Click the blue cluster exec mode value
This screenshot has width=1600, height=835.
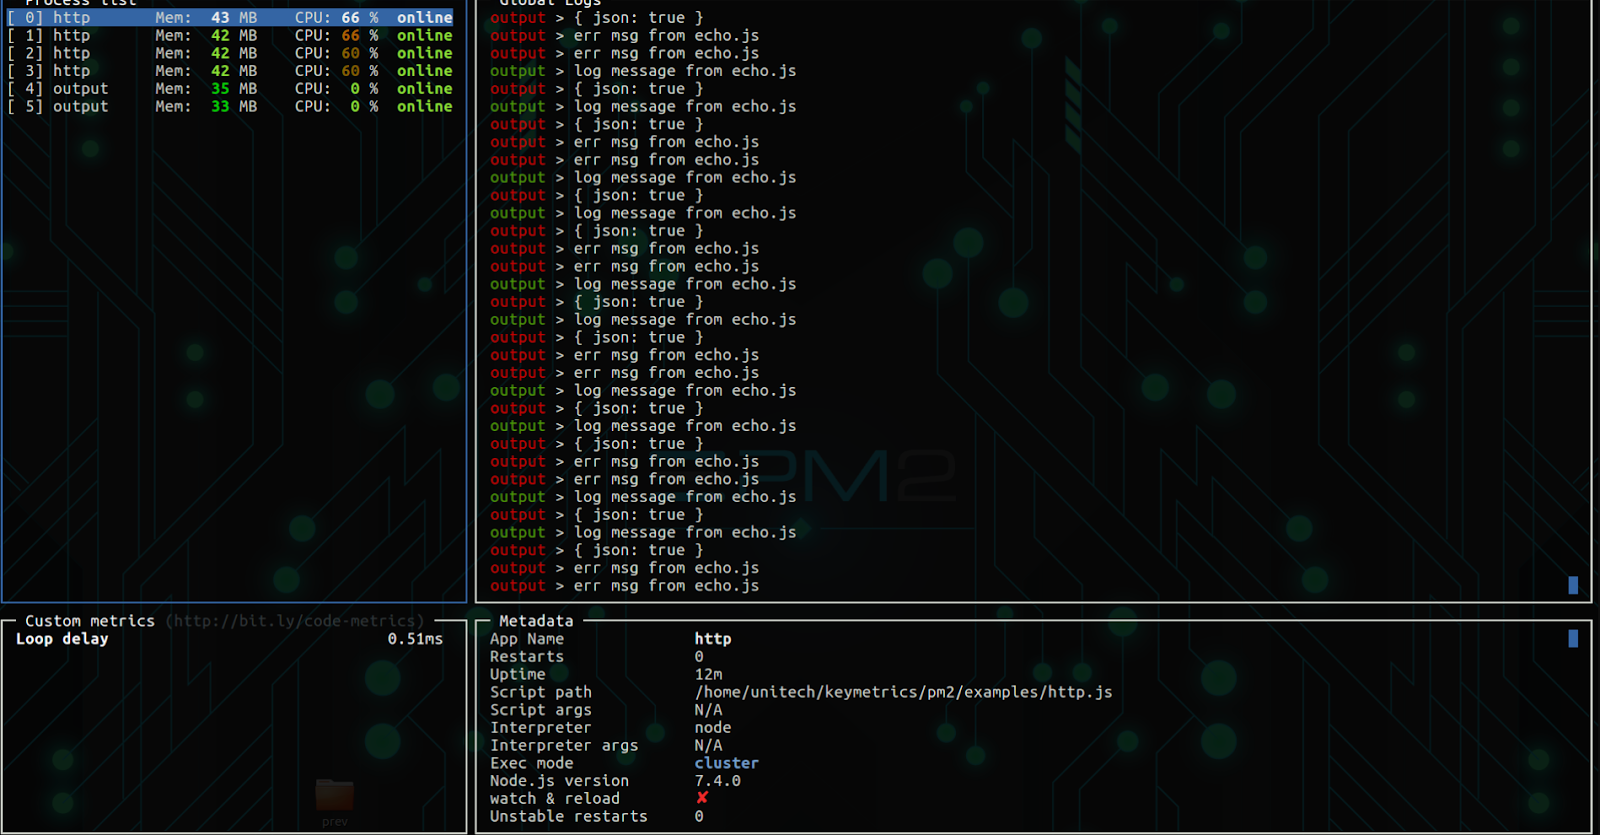pos(726,763)
